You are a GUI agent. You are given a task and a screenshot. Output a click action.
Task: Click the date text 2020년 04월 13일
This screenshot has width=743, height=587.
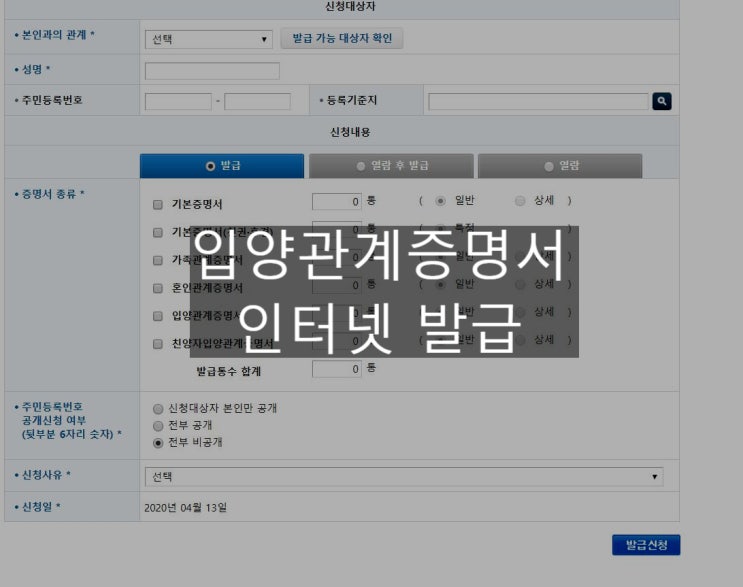185,508
